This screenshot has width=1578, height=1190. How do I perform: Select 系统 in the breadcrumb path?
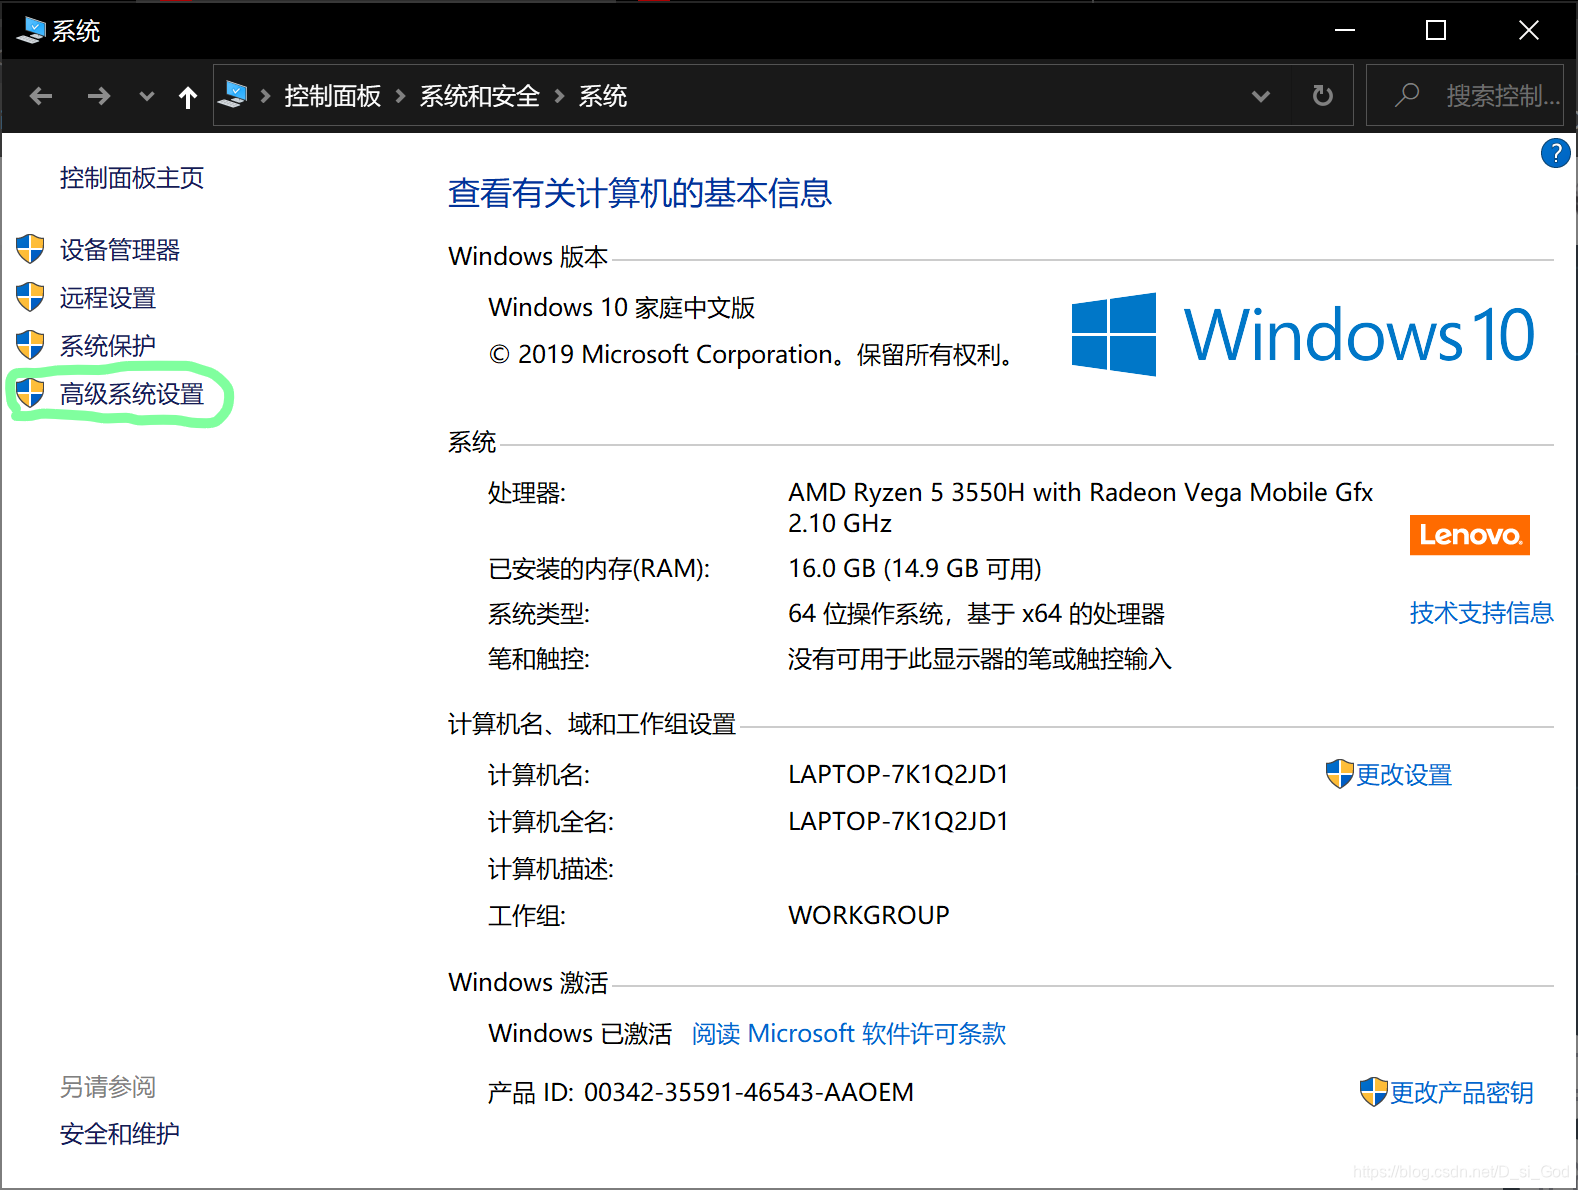pos(603,96)
